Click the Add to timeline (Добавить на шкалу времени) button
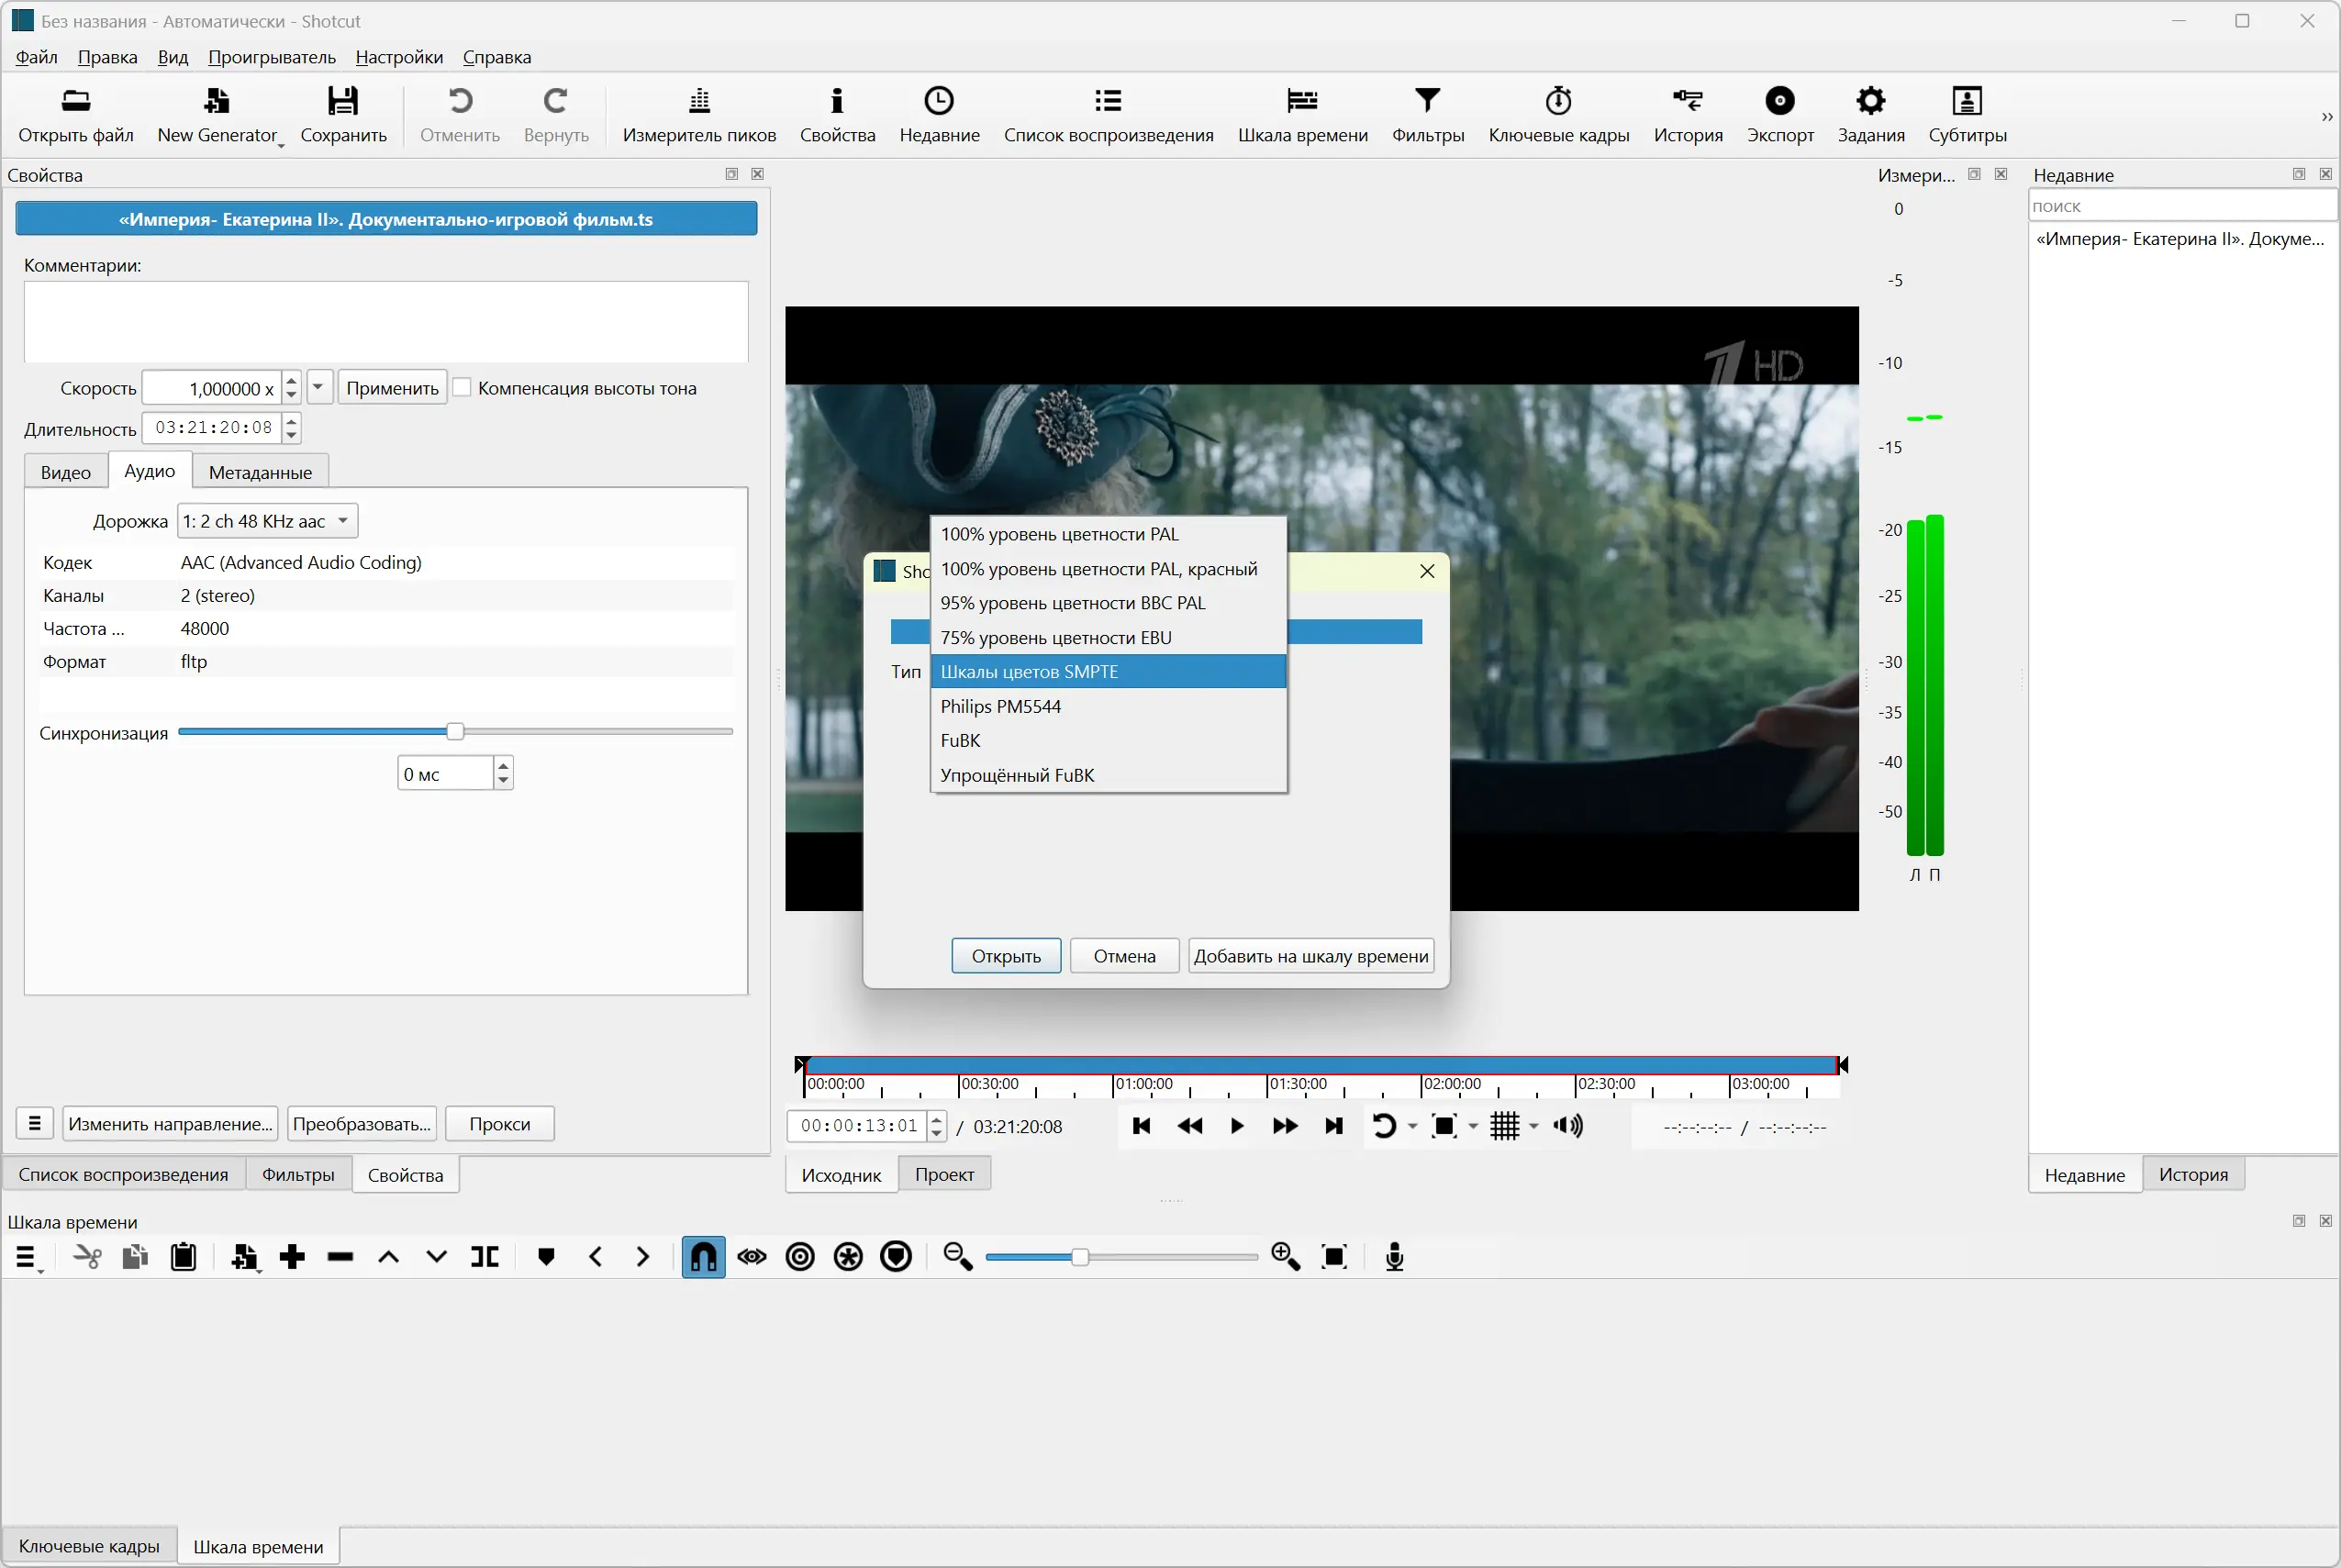2341x1568 pixels. [x=1310, y=956]
